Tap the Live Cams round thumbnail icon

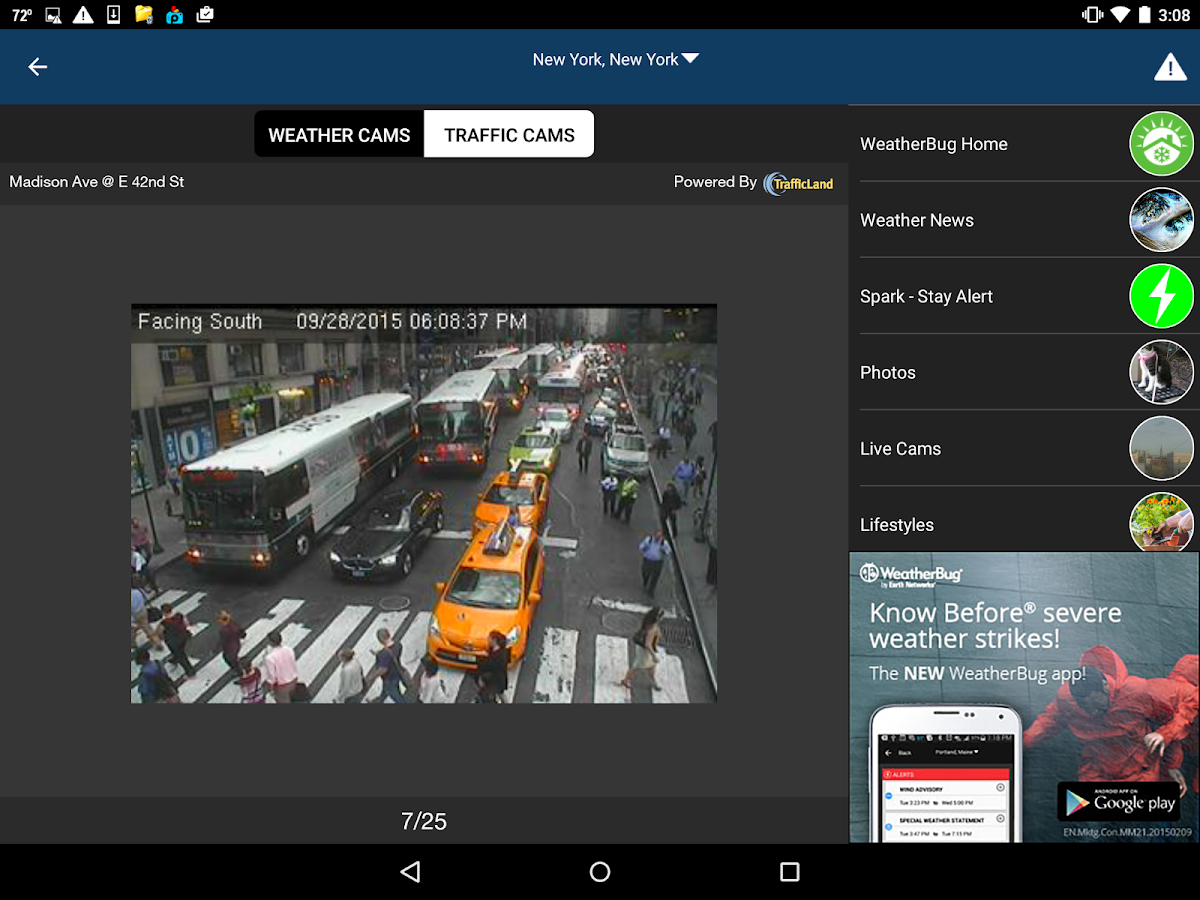(x=1162, y=448)
